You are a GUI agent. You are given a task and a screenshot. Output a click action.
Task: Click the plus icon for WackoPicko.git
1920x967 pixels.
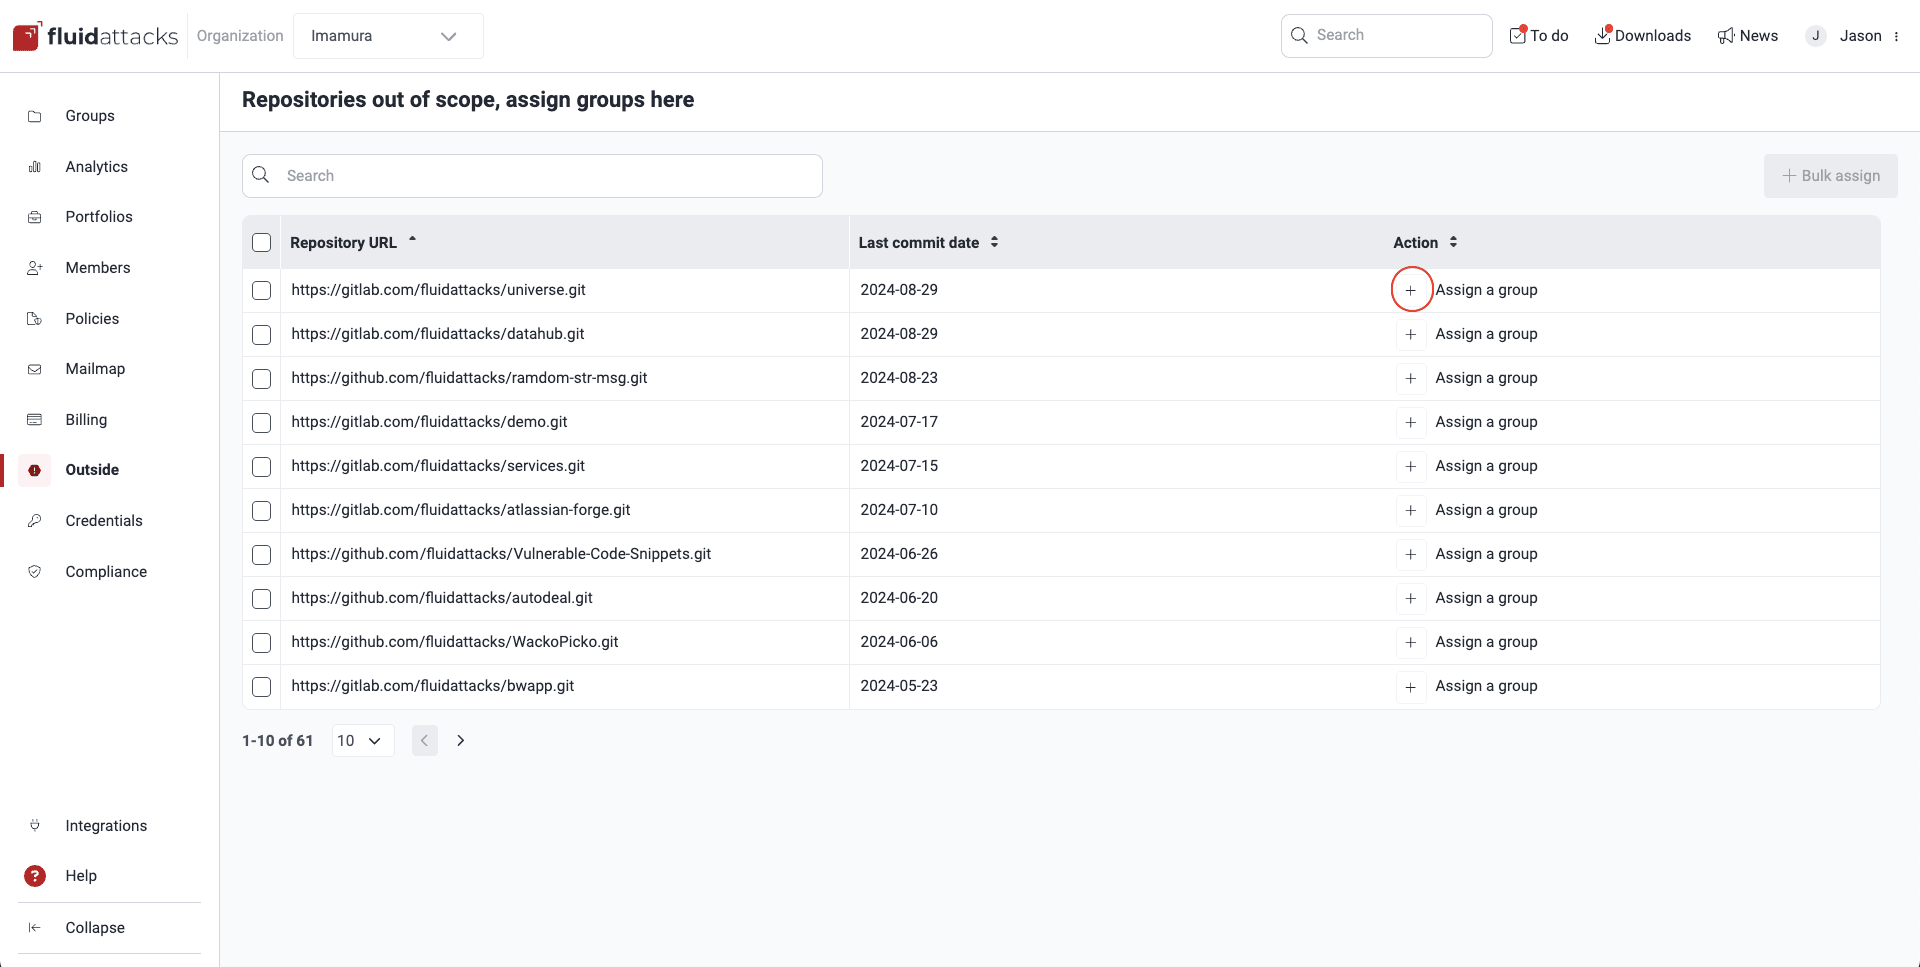[1411, 642]
